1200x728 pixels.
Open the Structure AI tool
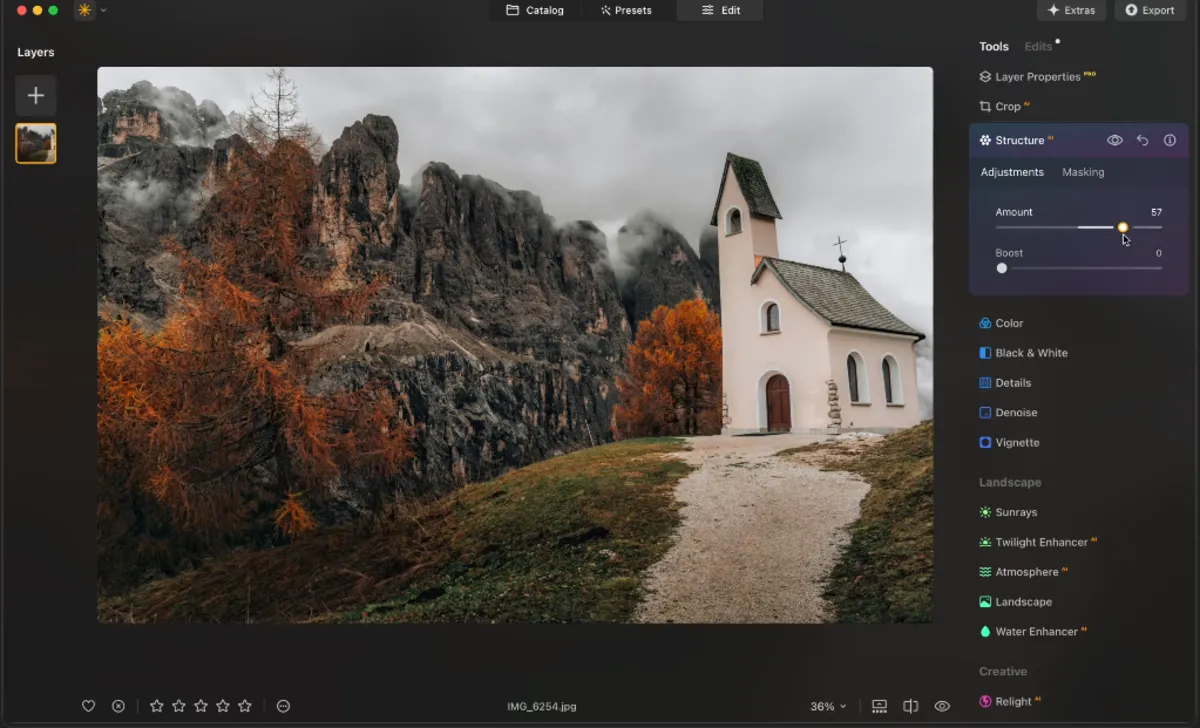pos(1019,140)
